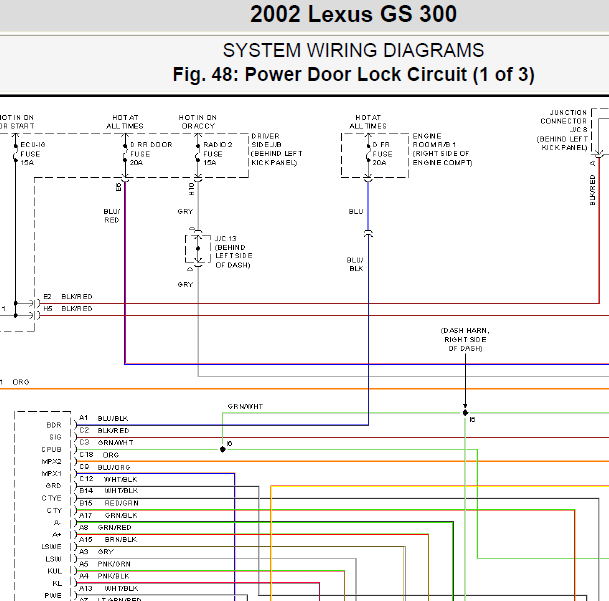Select the 'MPX1' pin name

click(52, 474)
